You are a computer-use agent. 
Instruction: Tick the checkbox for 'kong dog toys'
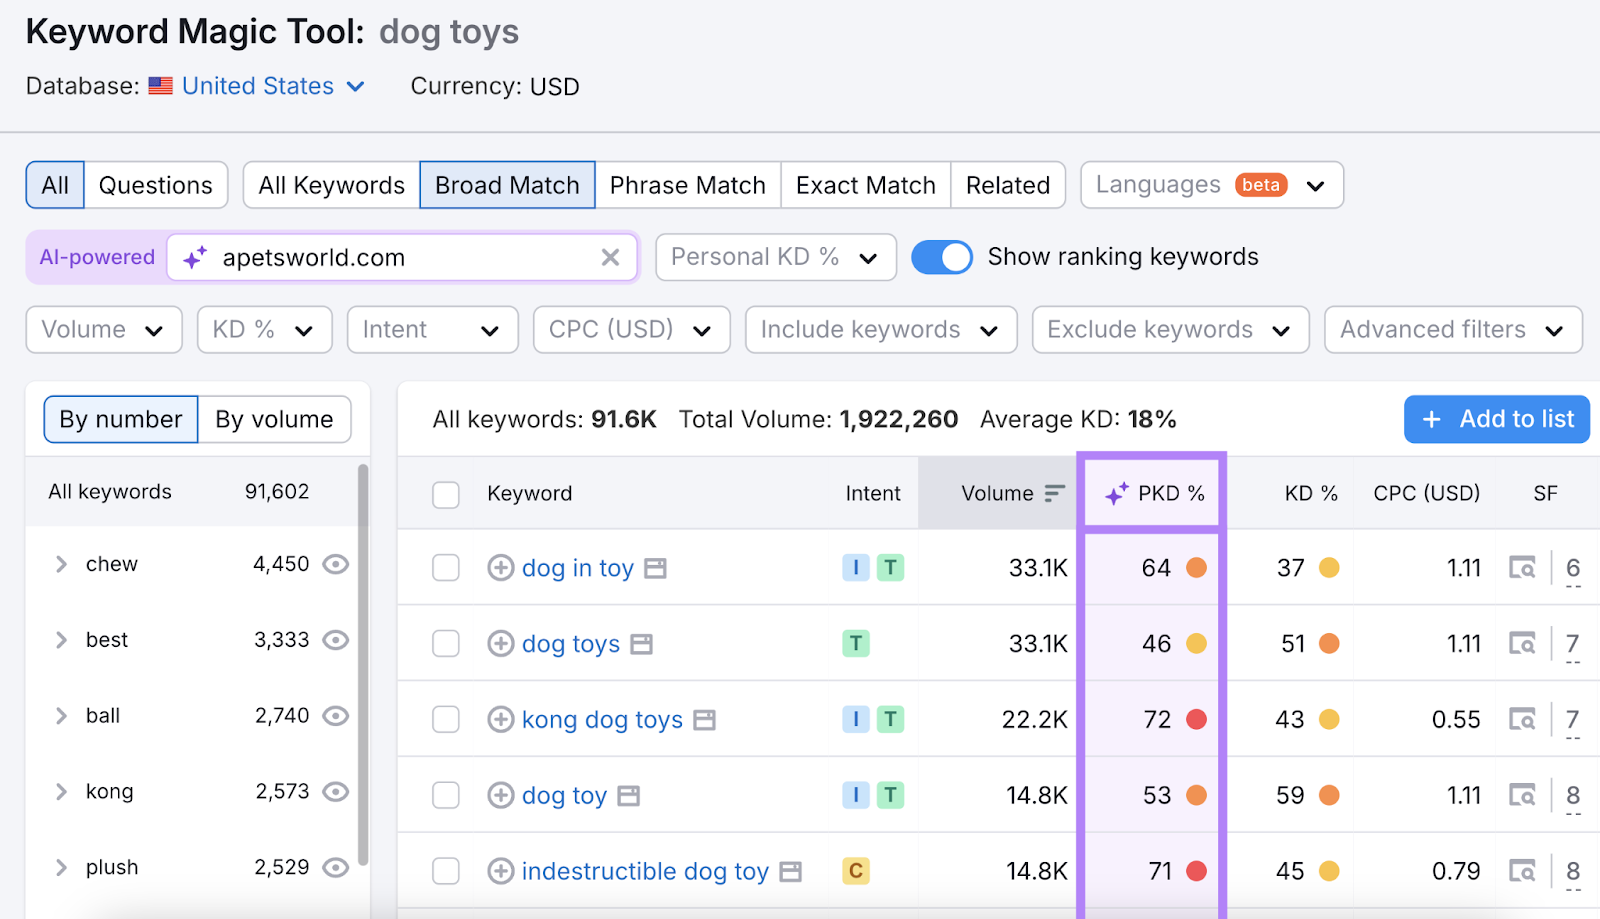coord(446,720)
